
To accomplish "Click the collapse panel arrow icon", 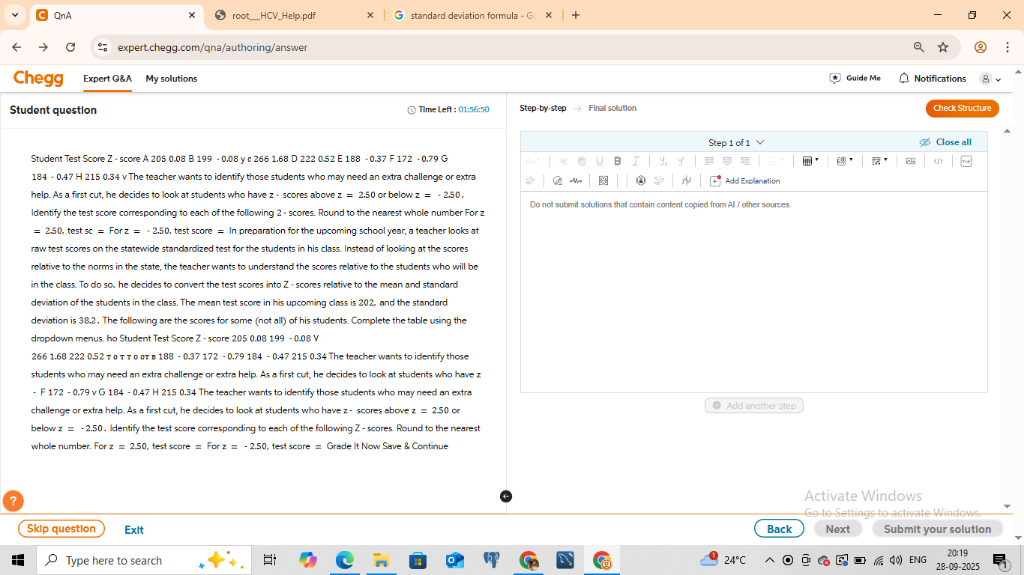I will point(505,497).
